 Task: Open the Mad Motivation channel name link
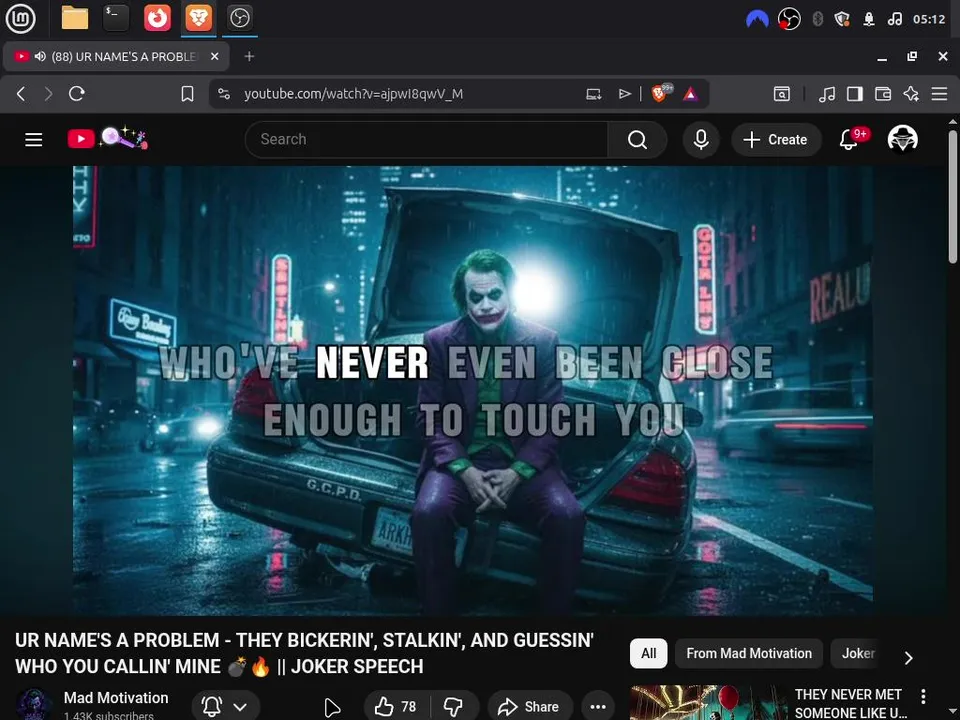coord(116,698)
